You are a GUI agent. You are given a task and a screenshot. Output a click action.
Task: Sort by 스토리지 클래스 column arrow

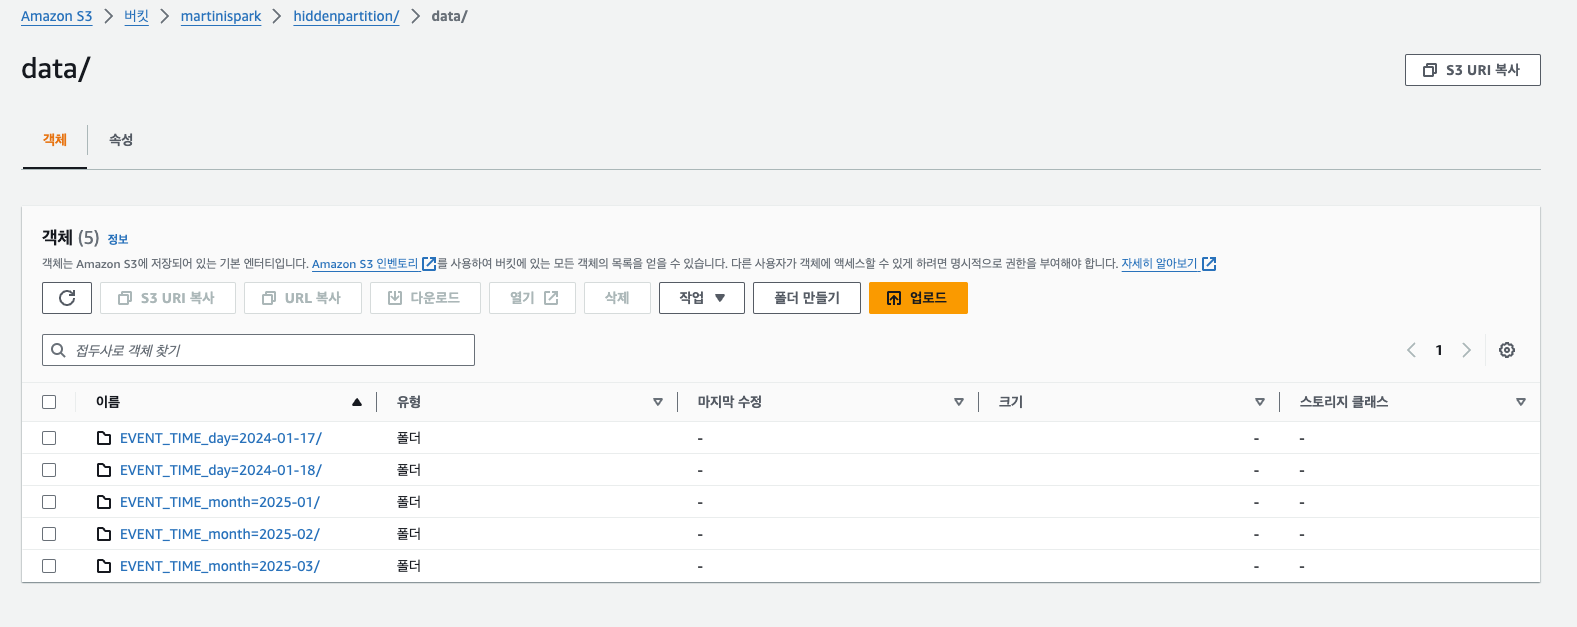pos(1521,402)
